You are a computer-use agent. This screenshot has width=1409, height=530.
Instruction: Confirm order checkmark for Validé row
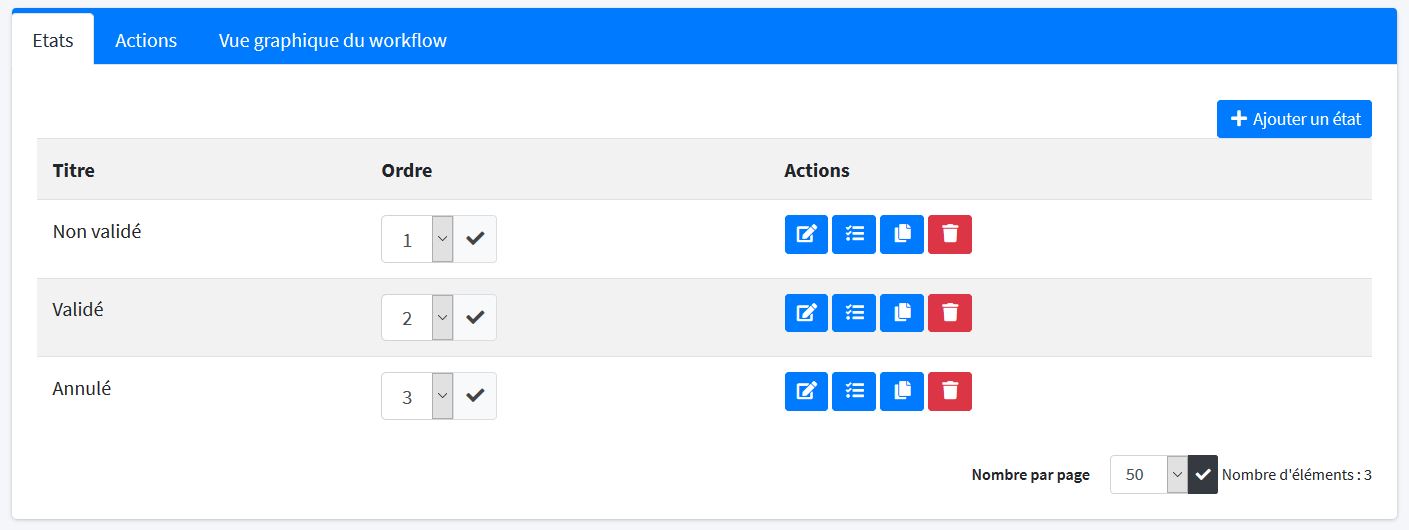[475, 318]
